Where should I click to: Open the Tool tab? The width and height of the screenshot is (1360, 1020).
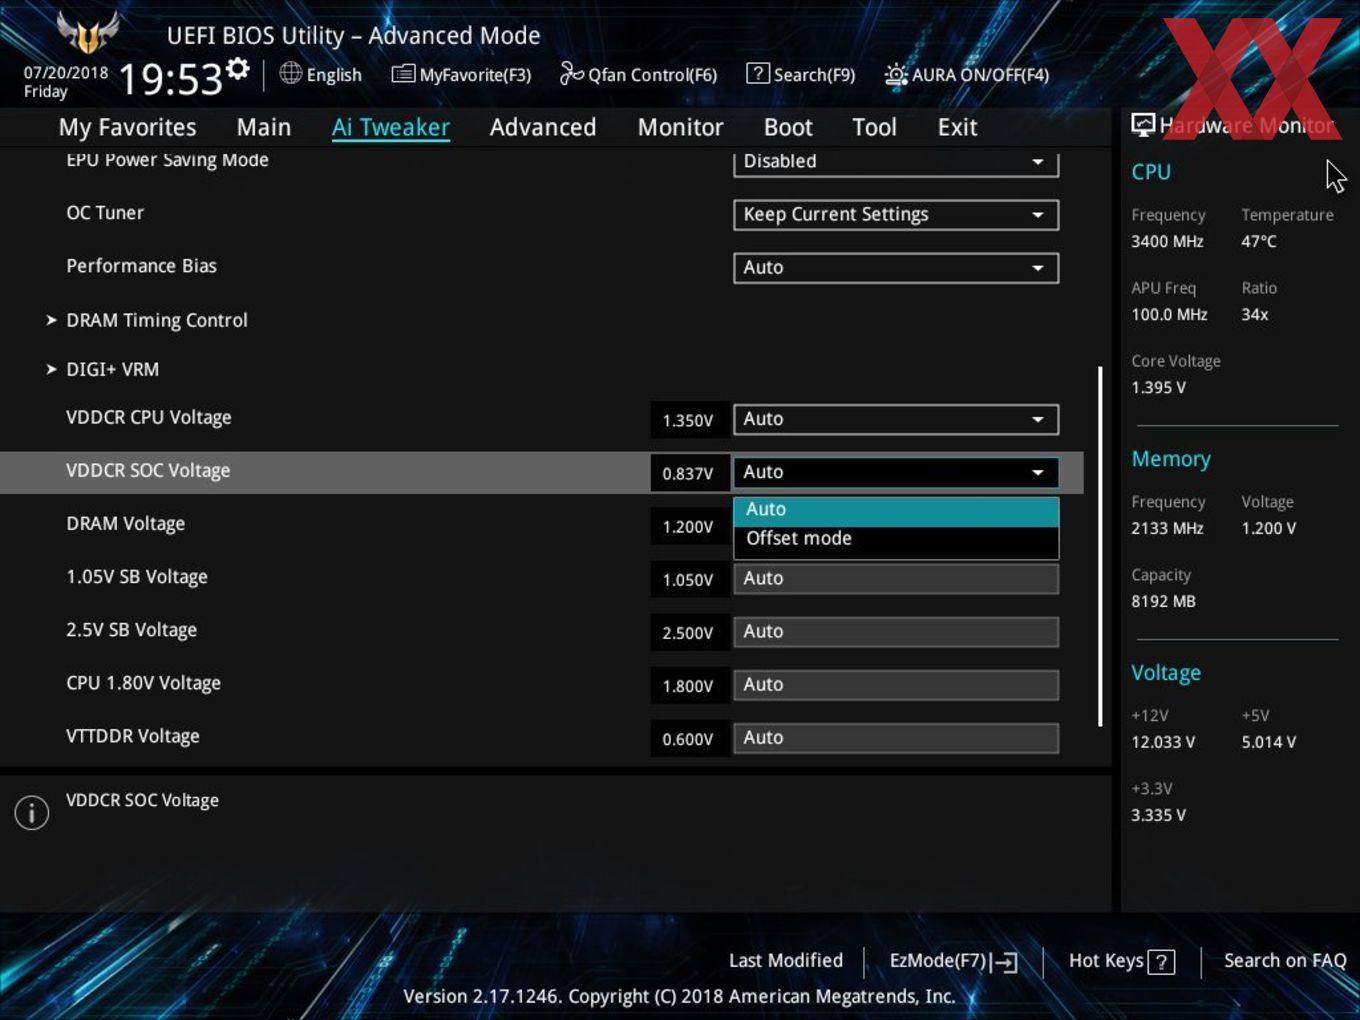874,127
